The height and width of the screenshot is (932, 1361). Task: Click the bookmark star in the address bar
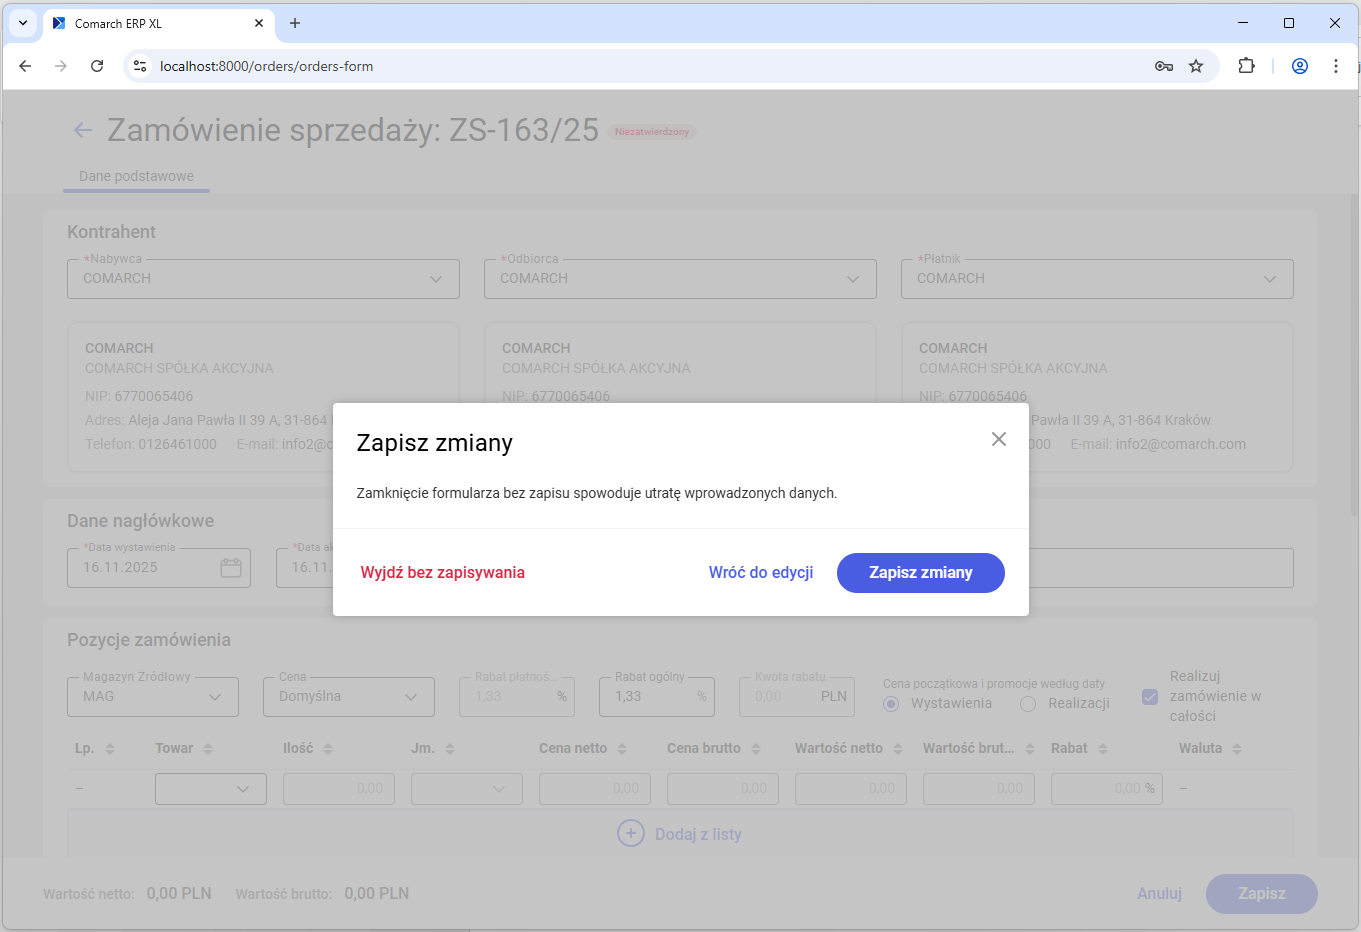pyautogui.click(x=1196, y=66)
